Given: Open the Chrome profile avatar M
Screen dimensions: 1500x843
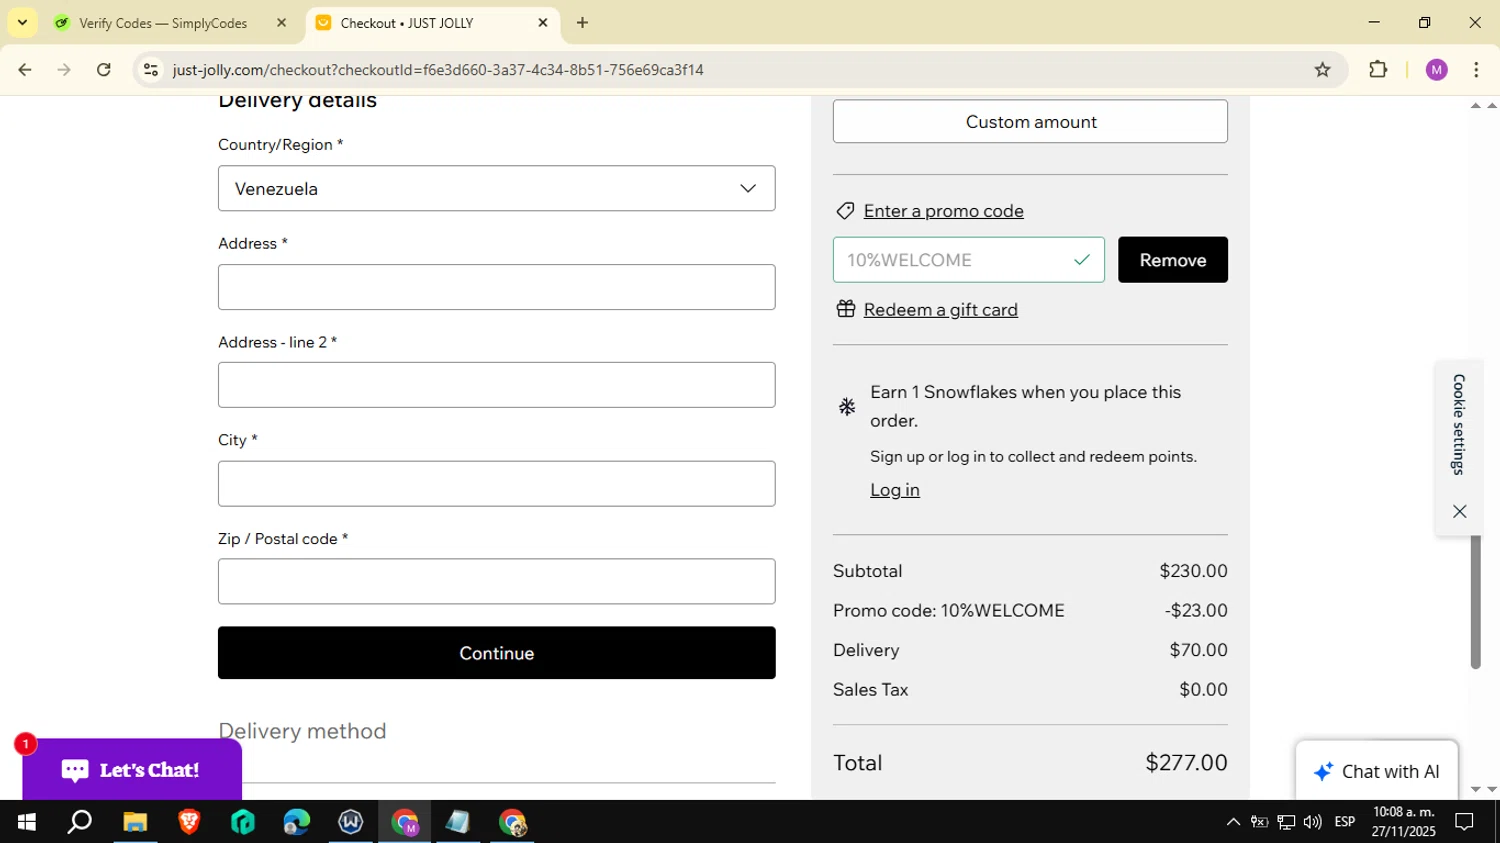Looking at the screenshot, I should [1437, 70].
